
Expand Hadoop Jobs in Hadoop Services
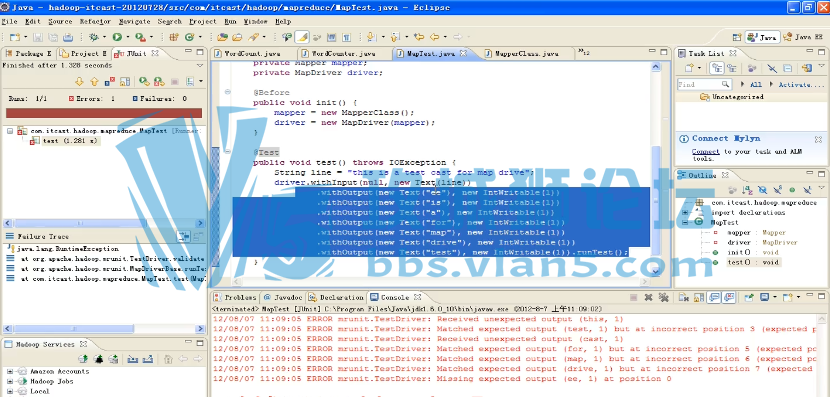[10, 381]
